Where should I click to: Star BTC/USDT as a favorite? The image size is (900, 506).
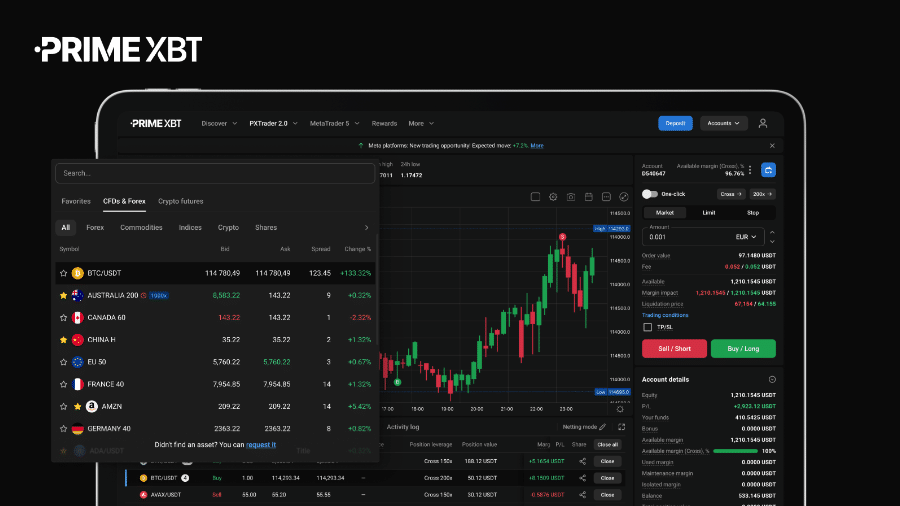(63, 273)
